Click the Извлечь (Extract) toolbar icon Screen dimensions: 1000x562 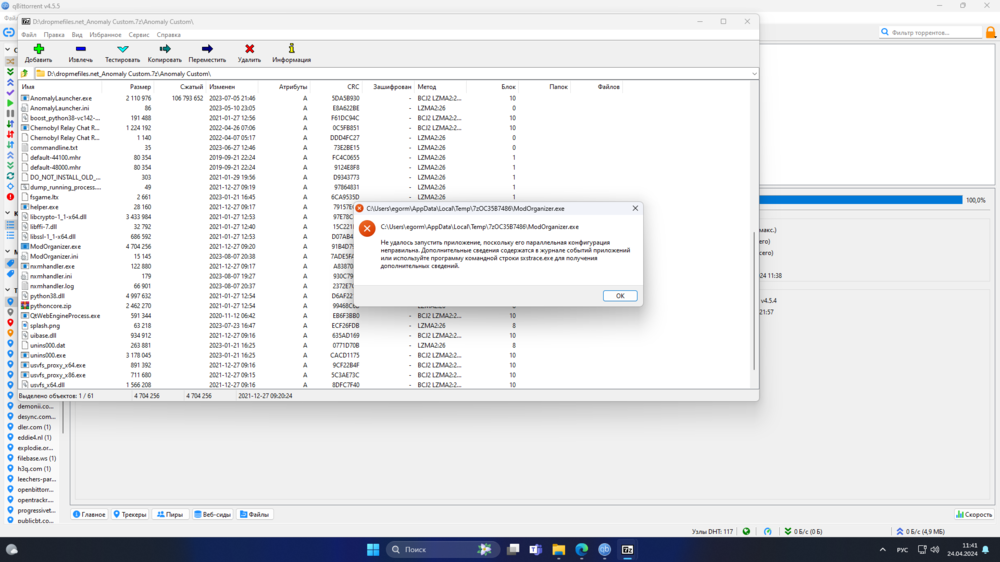(80, 49)
